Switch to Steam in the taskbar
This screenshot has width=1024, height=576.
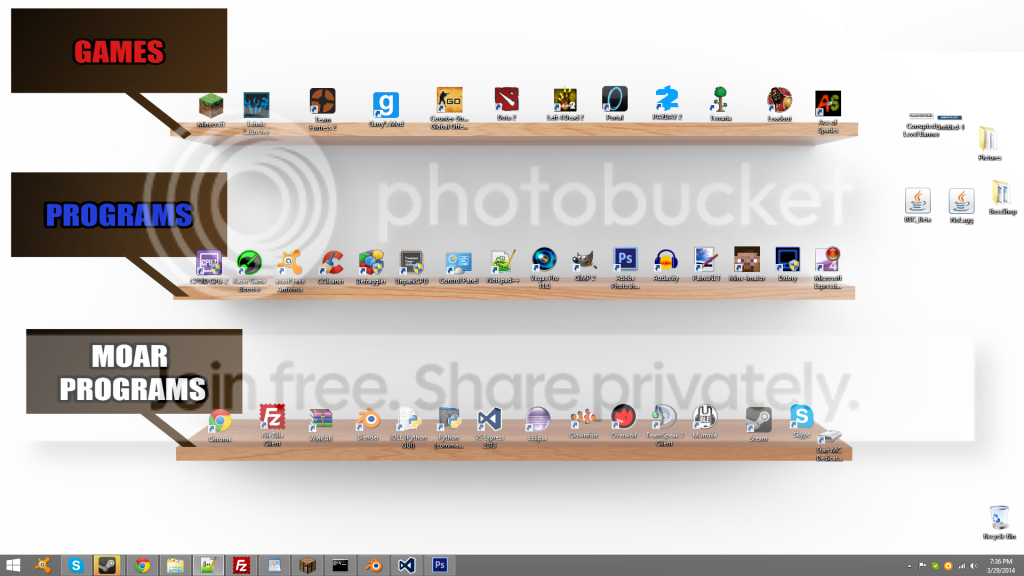point(107,565)
